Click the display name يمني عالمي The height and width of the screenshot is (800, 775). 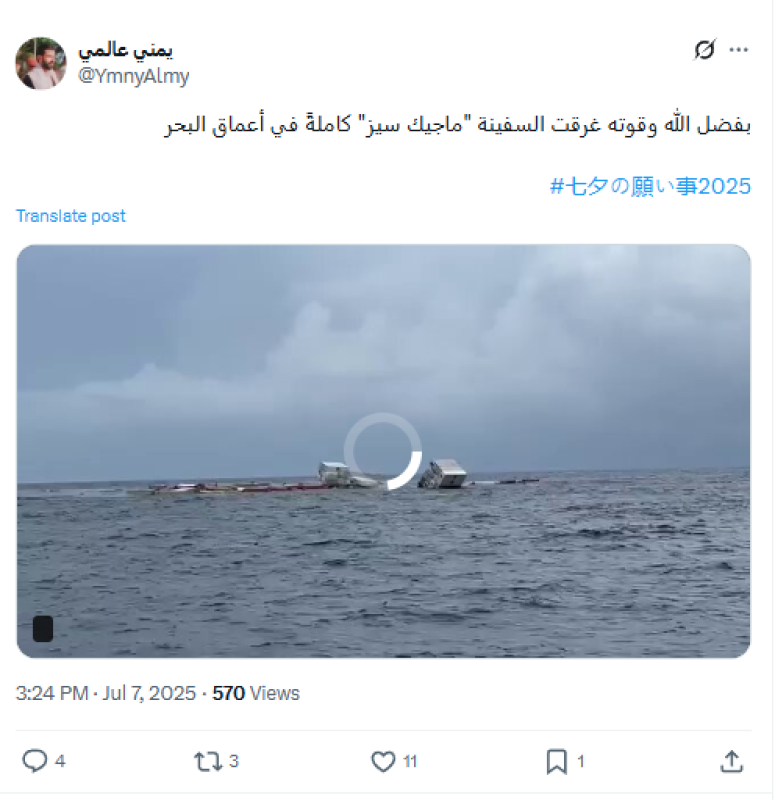tap(126, 51)
